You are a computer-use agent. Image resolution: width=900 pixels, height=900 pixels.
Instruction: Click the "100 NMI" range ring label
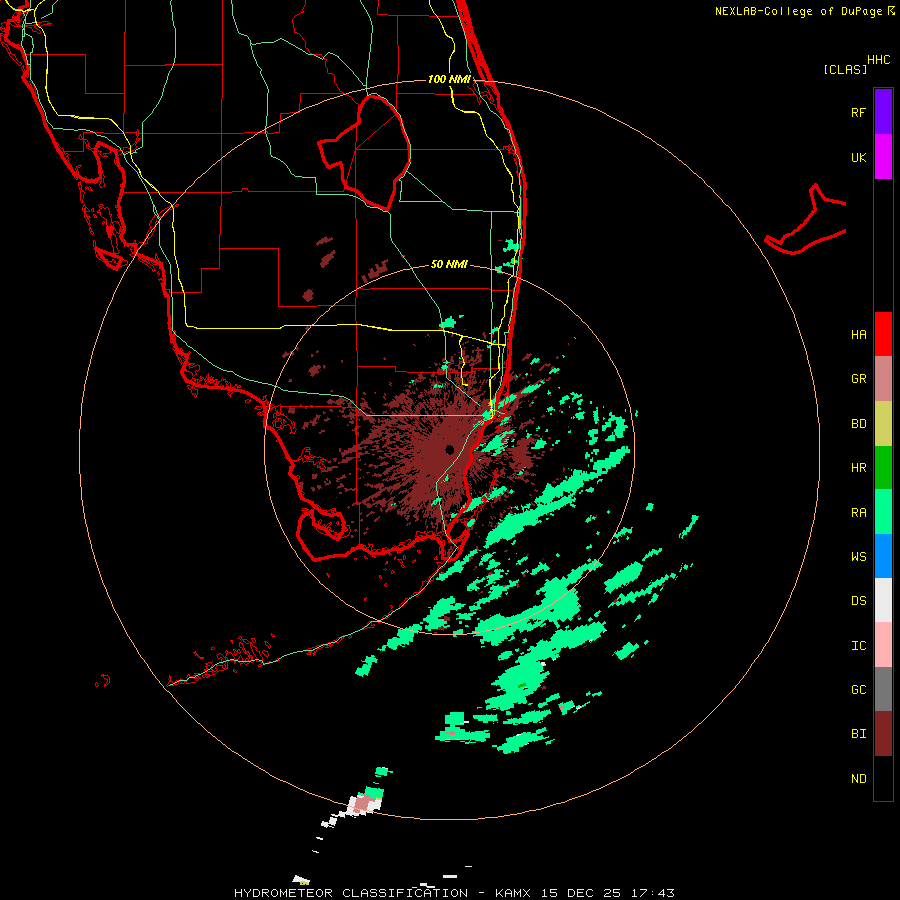click(449, 79)
